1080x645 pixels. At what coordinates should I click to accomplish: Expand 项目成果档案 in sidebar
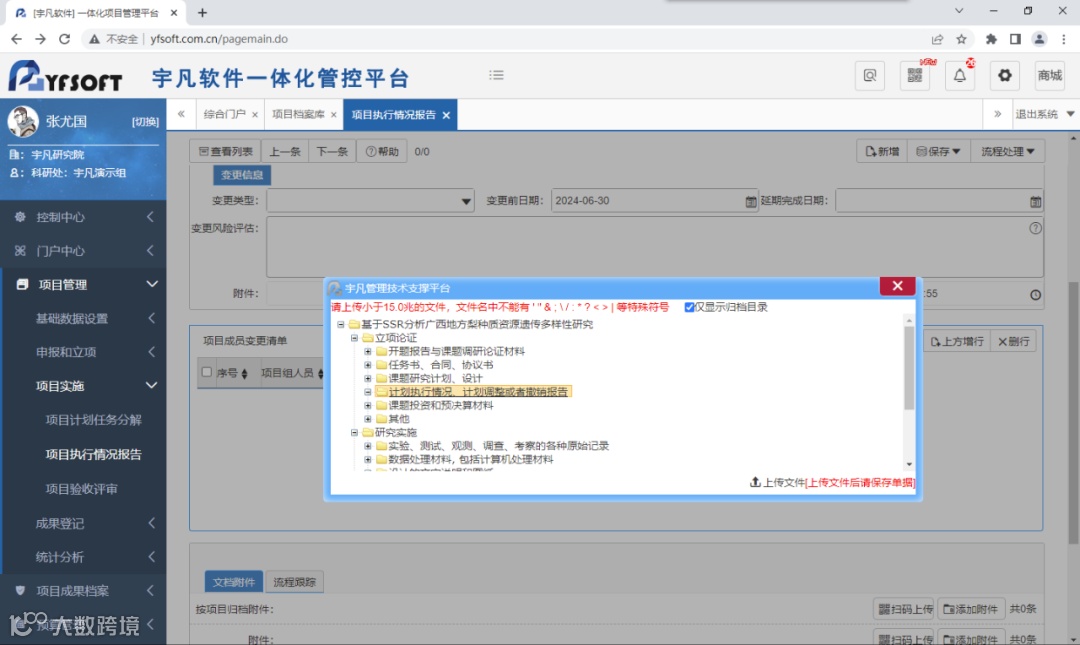(x=83, y=591)
